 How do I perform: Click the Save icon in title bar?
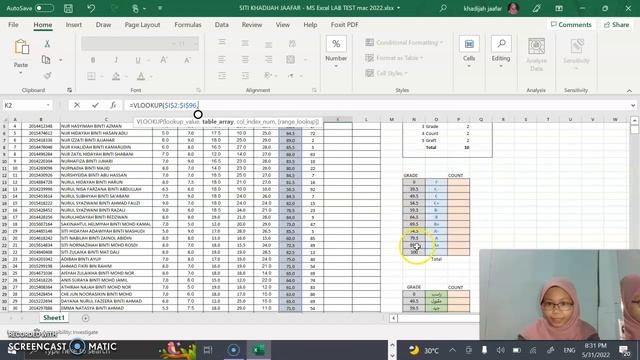click(68, 8)
